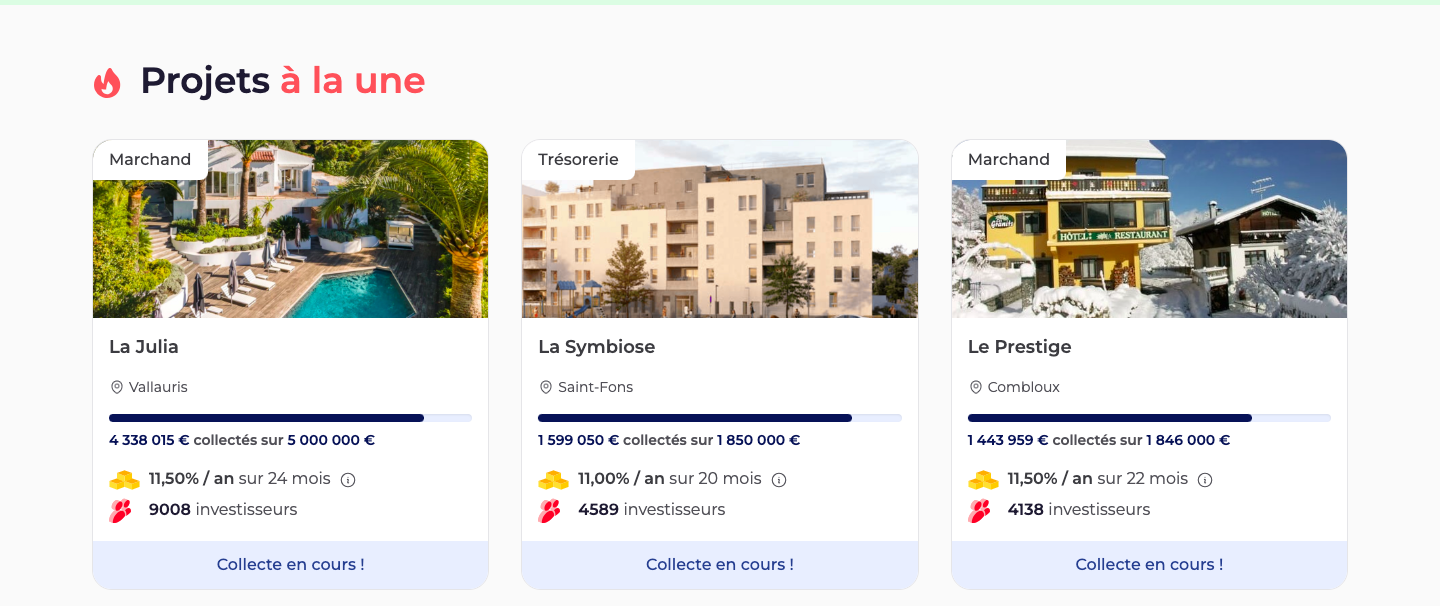Click gold coins icon on Le Prestige card
The height and width of the screenshot is (606, 1440).
983,480
